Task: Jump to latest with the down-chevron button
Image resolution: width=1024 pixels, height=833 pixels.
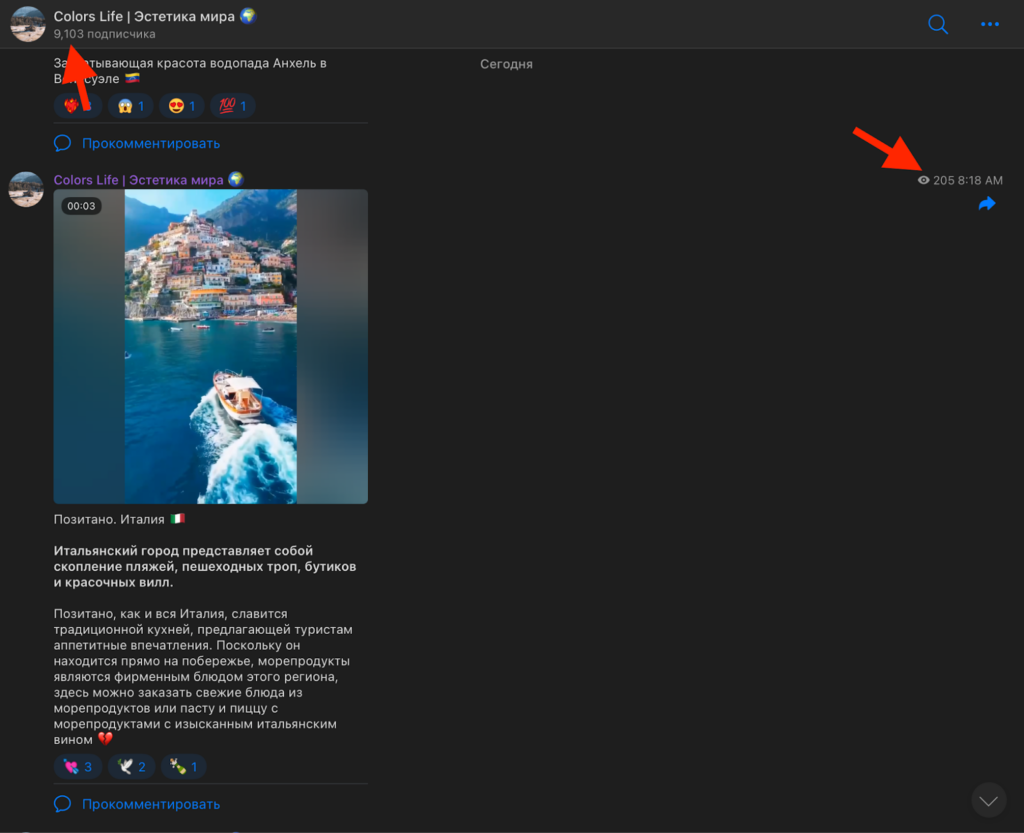Action: tap(988, 800)
